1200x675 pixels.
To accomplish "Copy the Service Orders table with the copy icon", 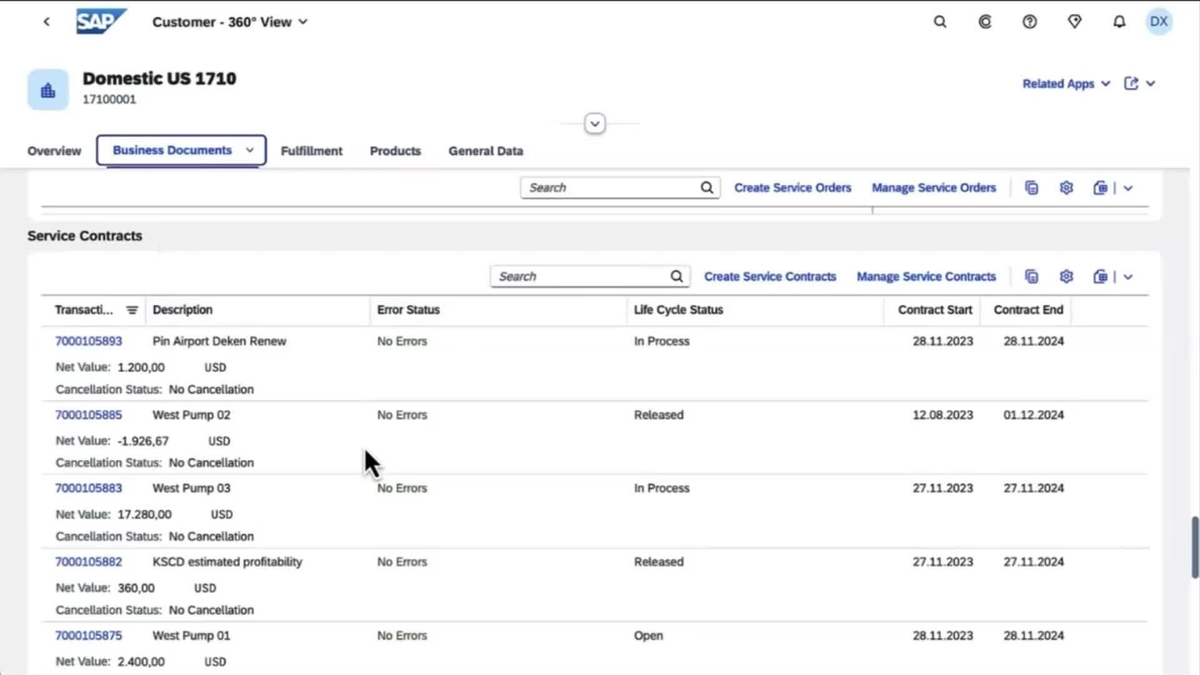I will tap(1032, 188).
